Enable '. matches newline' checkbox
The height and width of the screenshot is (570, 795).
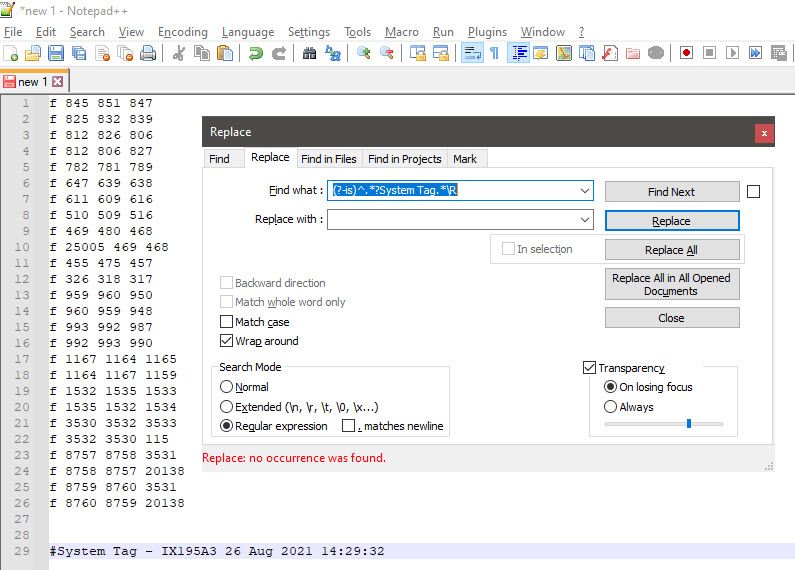[x=348, y=425]
